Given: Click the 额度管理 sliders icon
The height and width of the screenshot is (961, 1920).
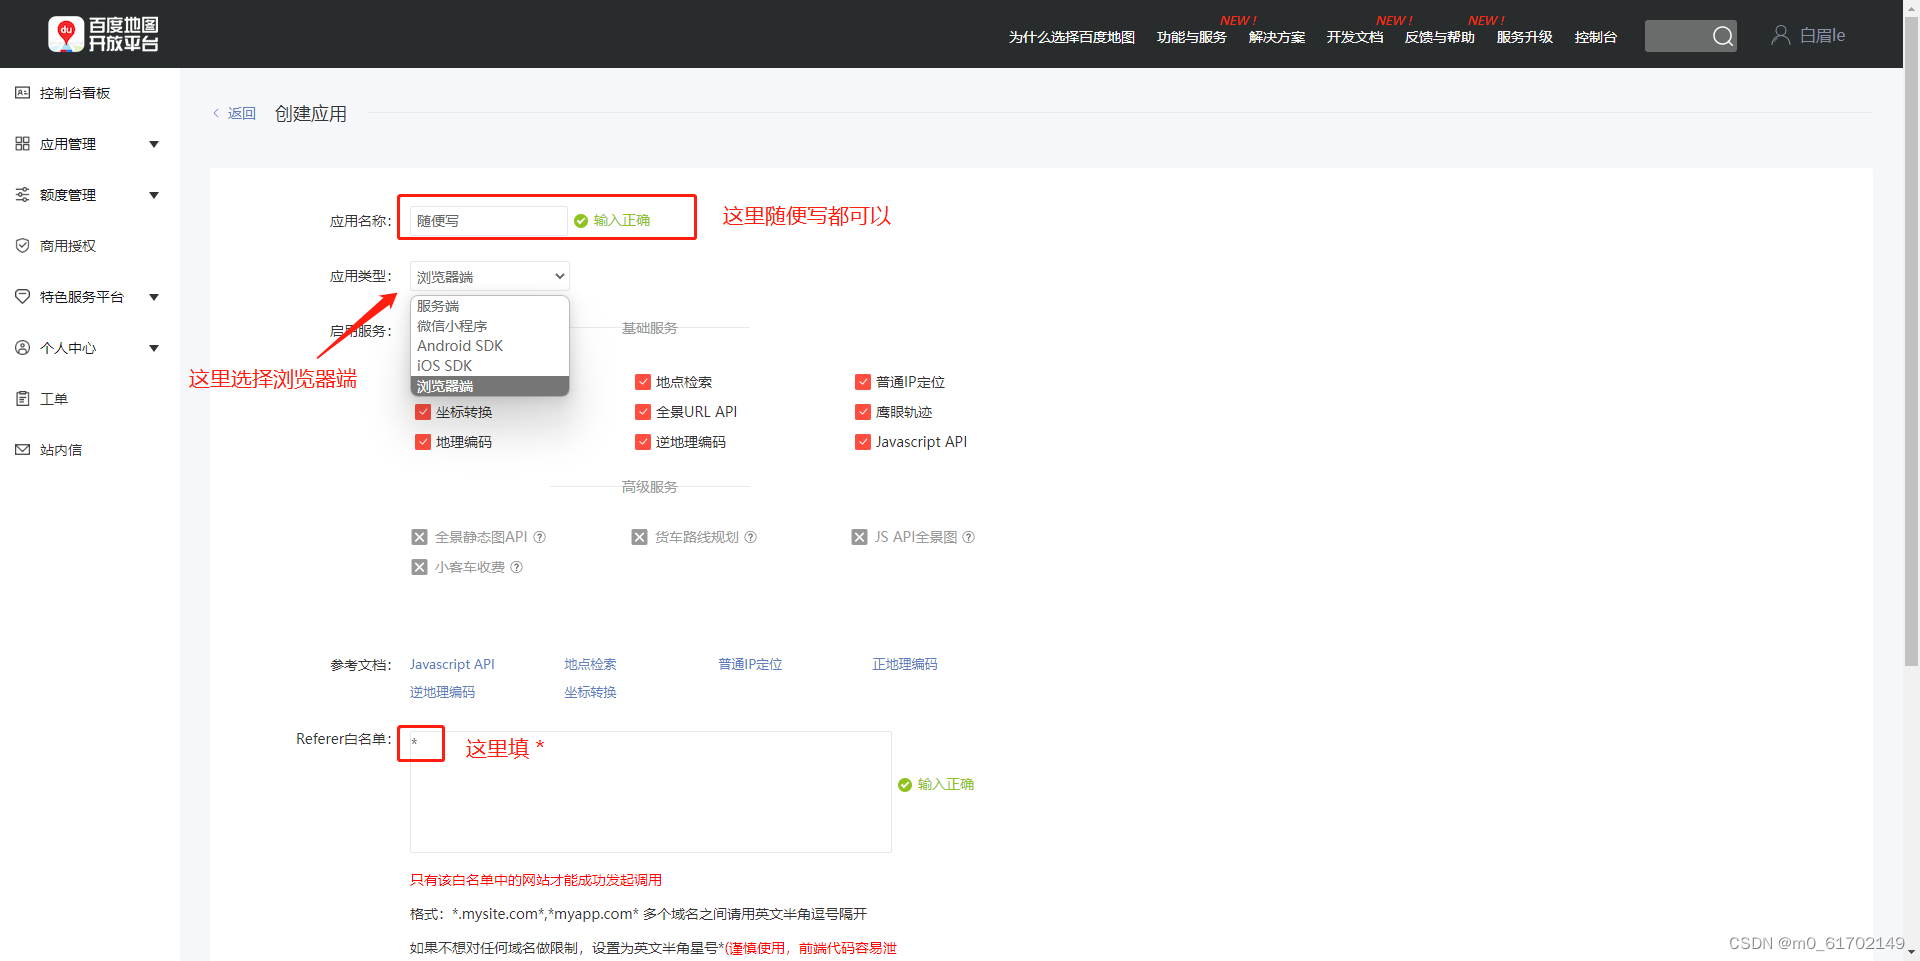Looking at the screenshot, I should tap(22, 195).
